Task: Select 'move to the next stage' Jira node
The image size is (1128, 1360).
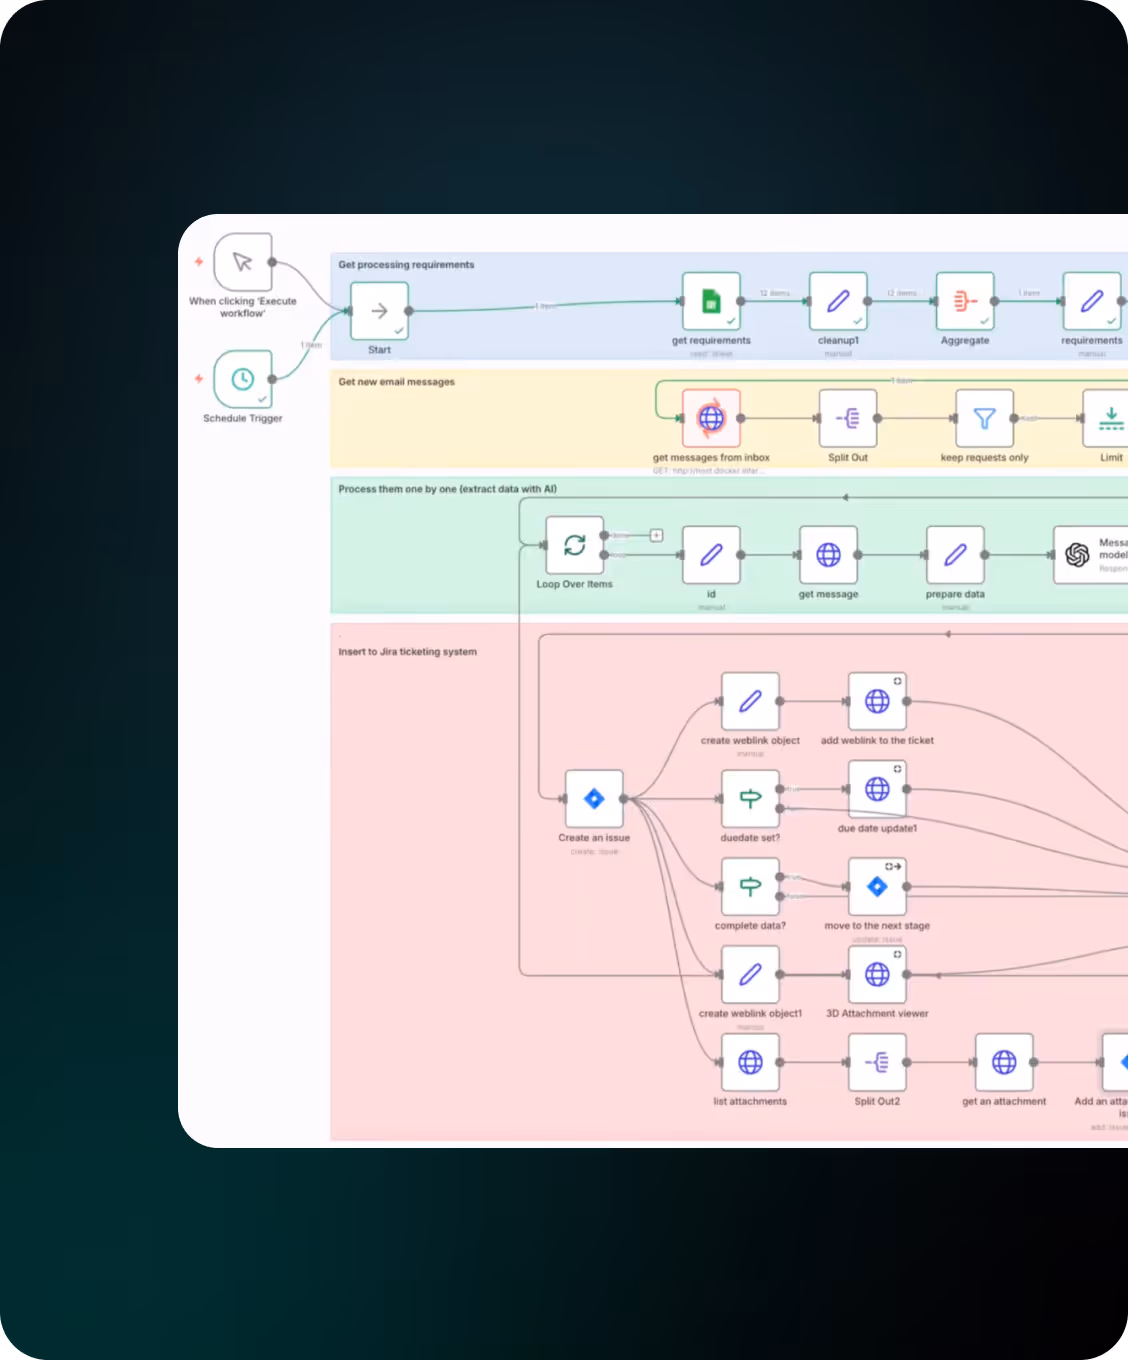Action: pyautogui.click(x=877, y=887)
